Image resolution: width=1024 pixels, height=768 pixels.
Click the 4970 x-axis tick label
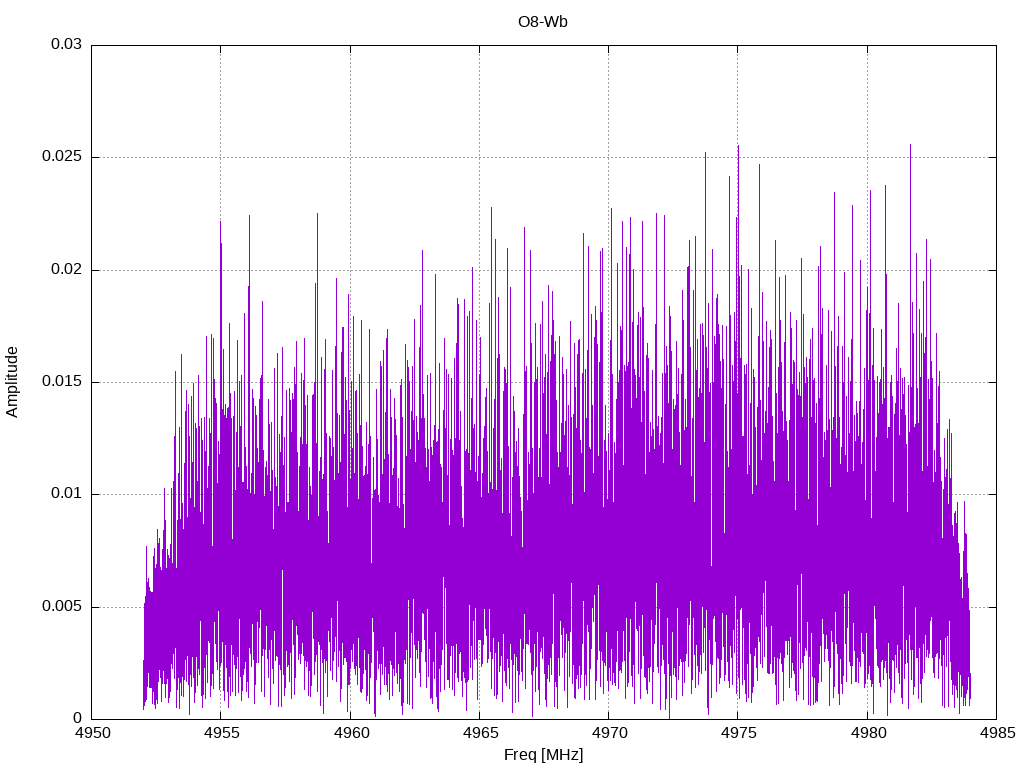coord(609,733)
